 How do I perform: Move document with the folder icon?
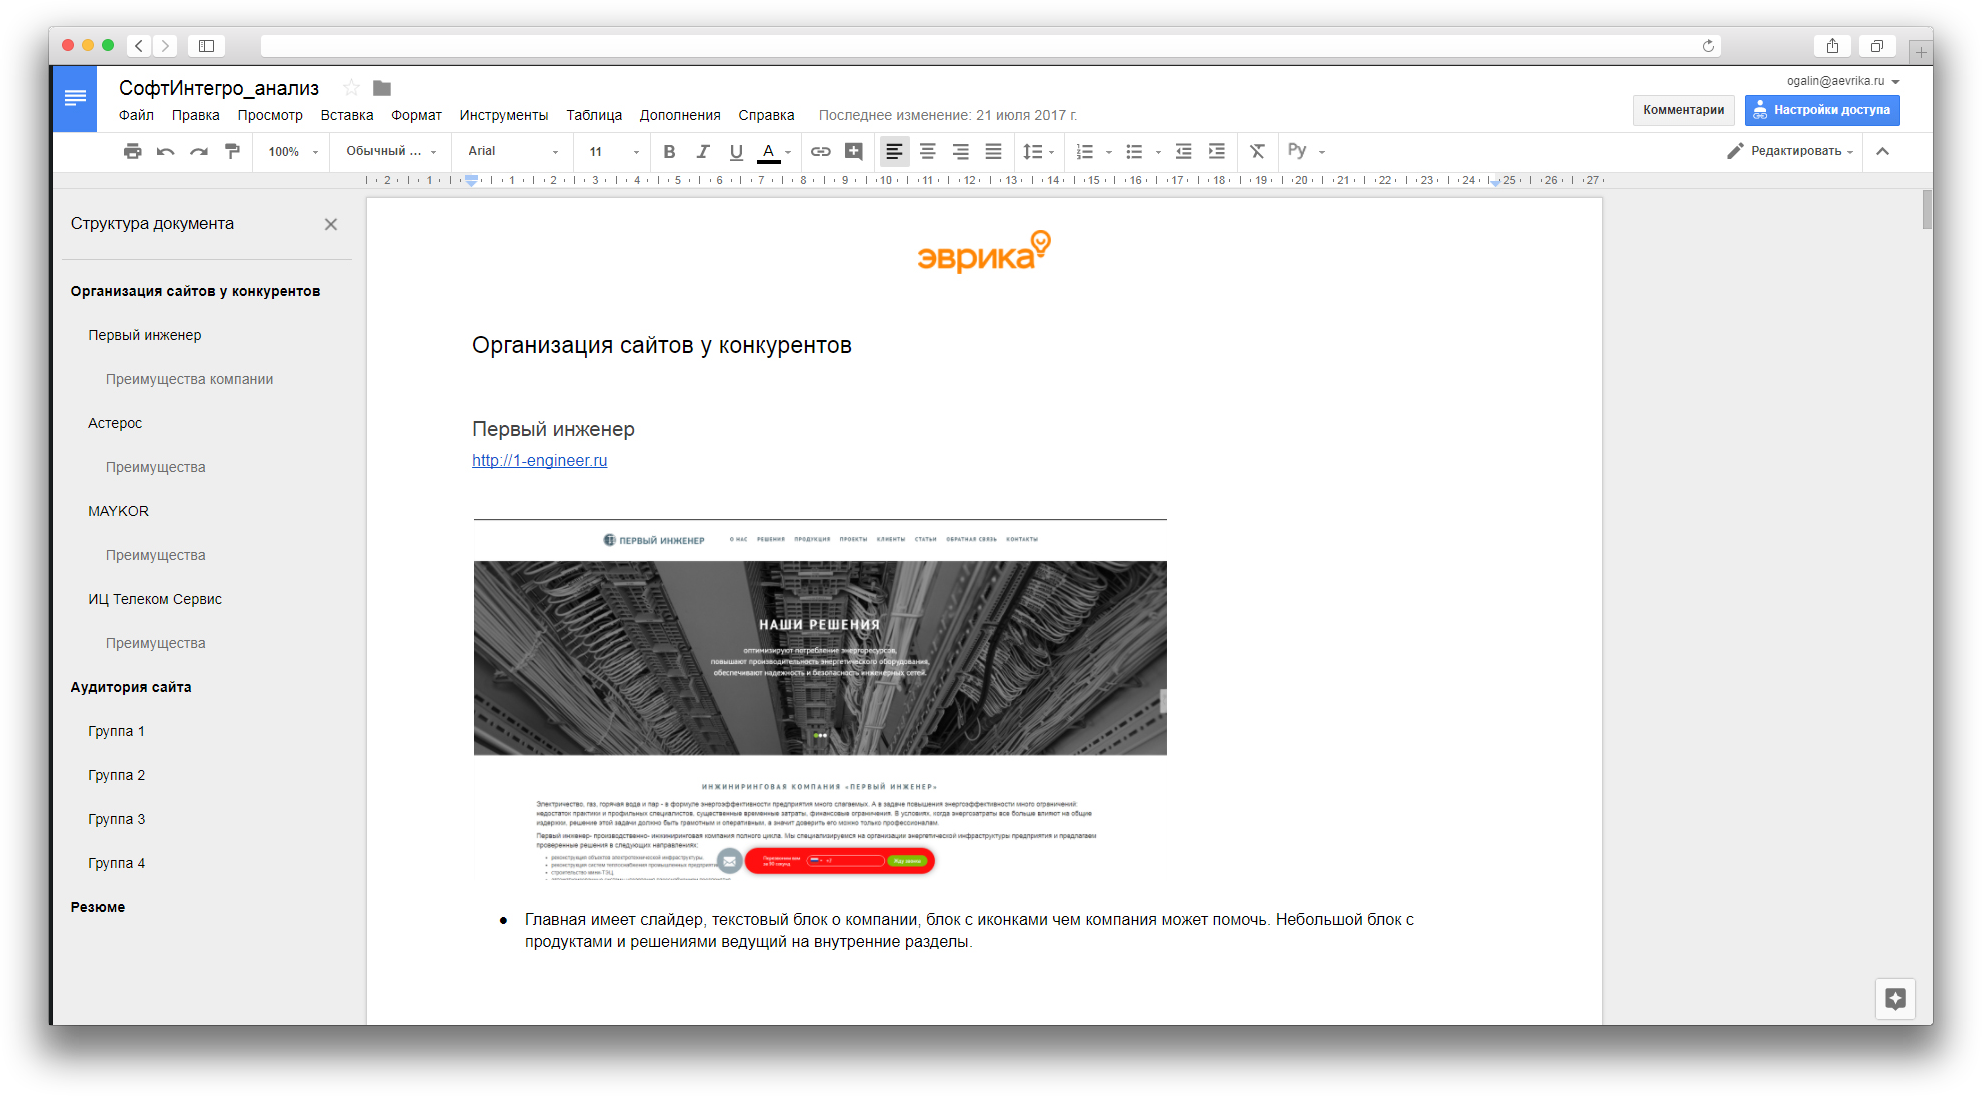(x=382, y=88)
